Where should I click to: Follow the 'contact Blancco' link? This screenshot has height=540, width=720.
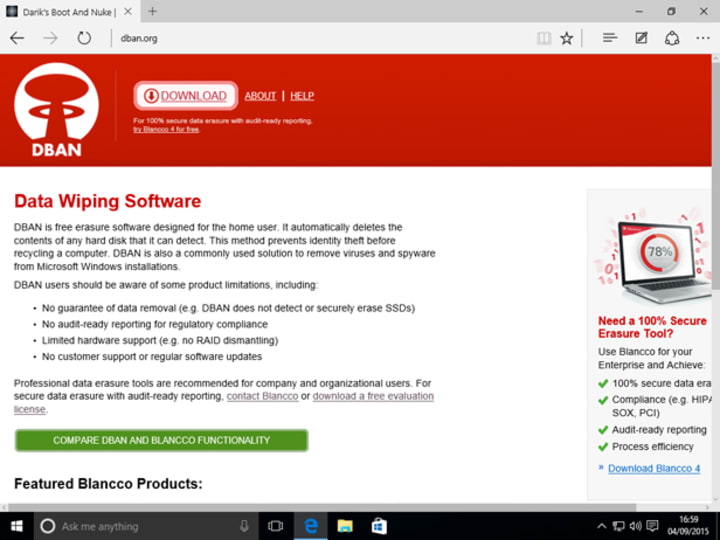point(262,396)
